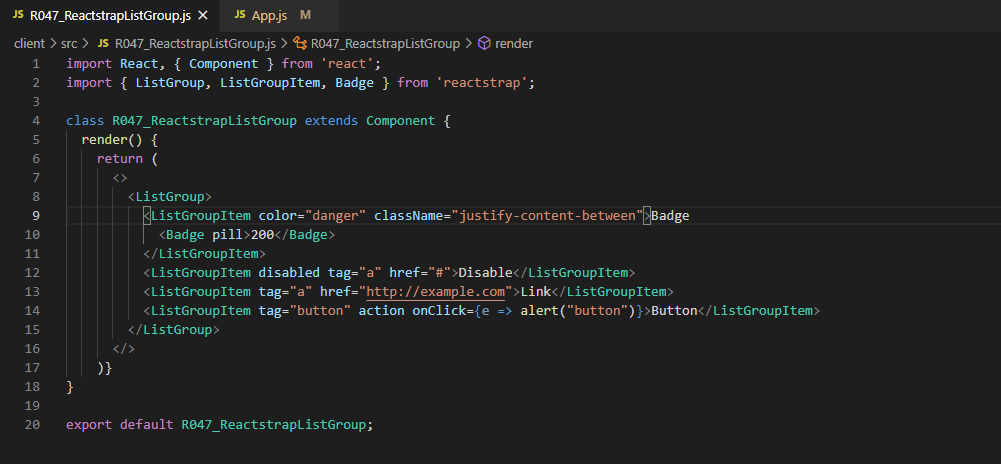
Task: Click the class name R047_ReactstrapListGroup on line 4
Action: 204,121
